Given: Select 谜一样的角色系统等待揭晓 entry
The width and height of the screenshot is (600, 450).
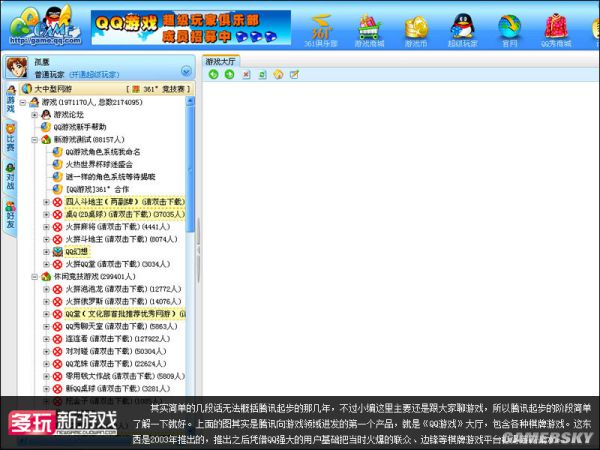Looking at the screenshot, I should click(x=110, y=177).
